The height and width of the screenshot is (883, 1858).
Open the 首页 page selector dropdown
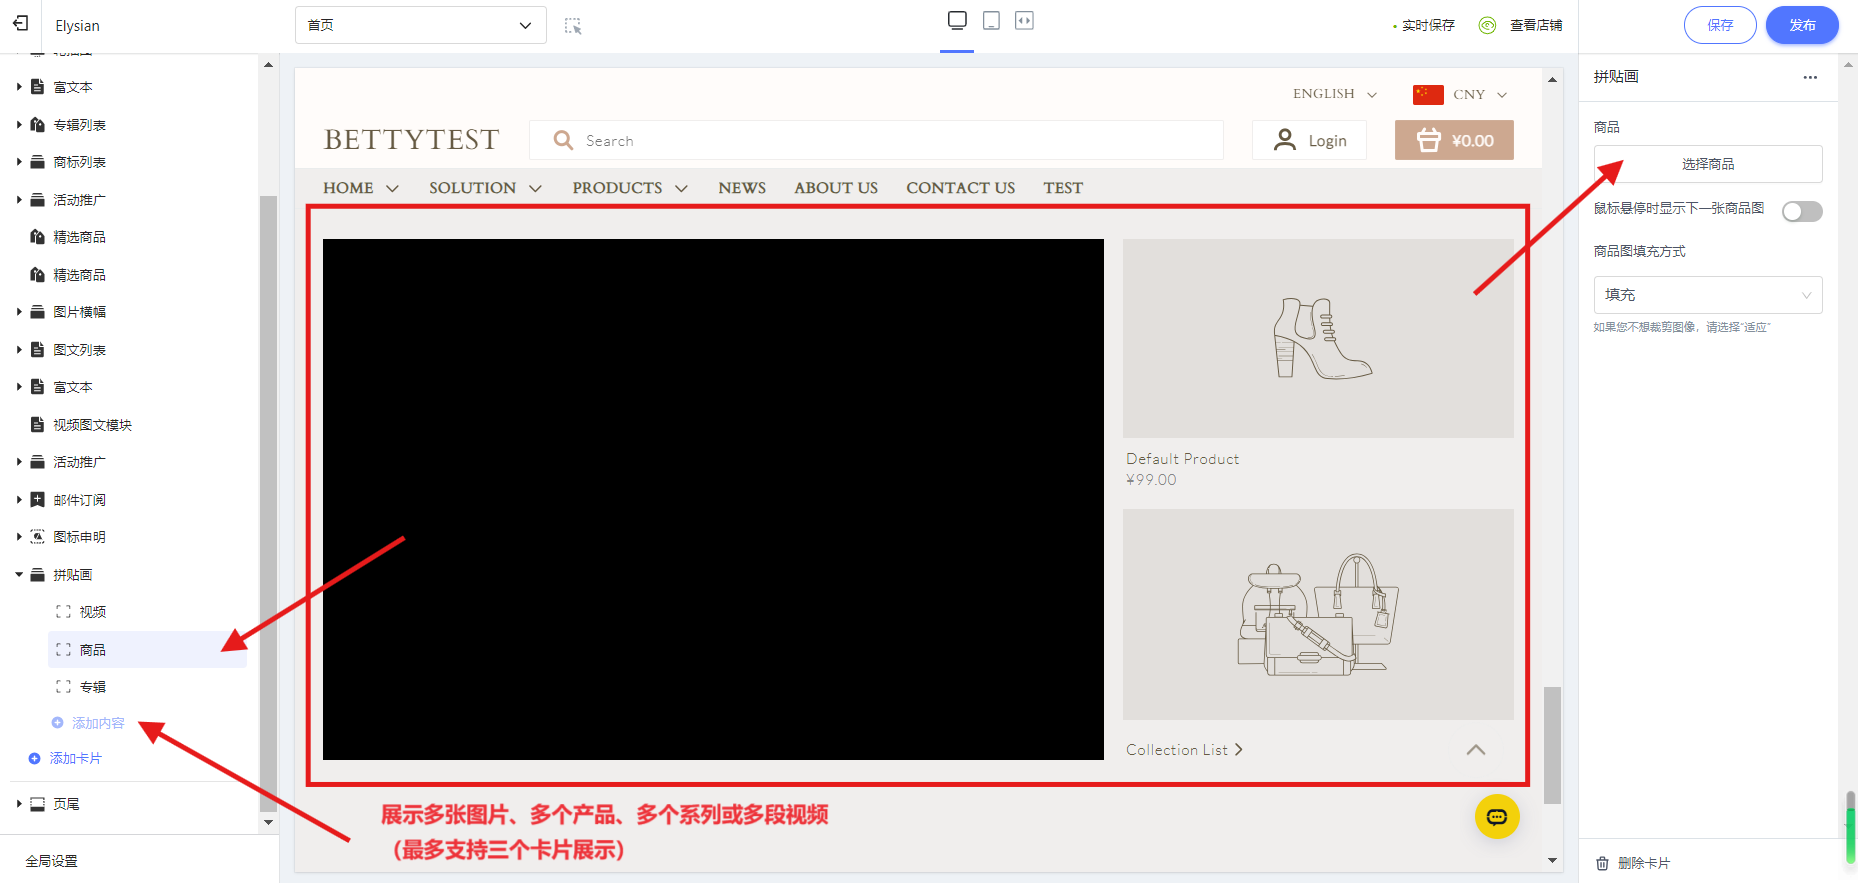pos(420,25)
